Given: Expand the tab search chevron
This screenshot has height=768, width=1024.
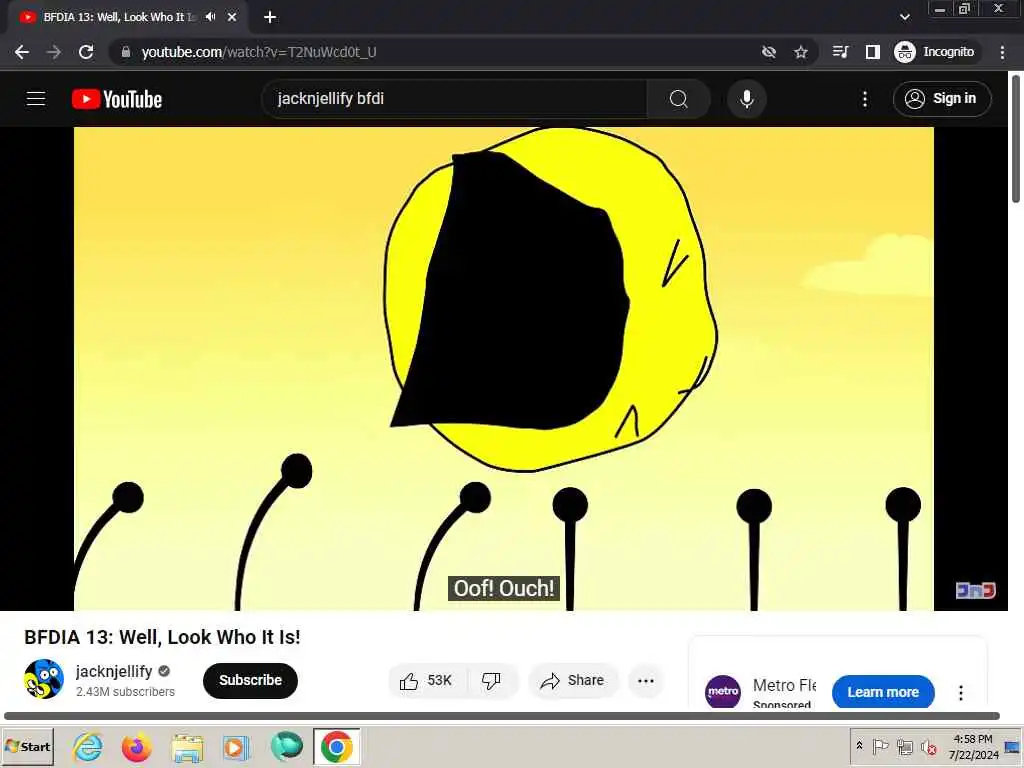Looking at the screenshot, I should pos(904,17).
